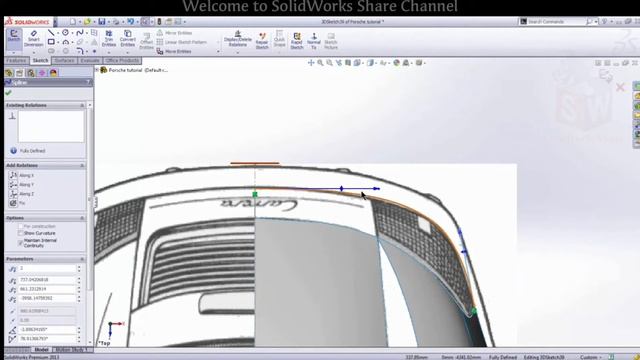This screenshot has height=360, width=640.
Task: Click Linear Sketch Pattern in the ribbon
Action: pyautogui.click(x=182, y=42)
